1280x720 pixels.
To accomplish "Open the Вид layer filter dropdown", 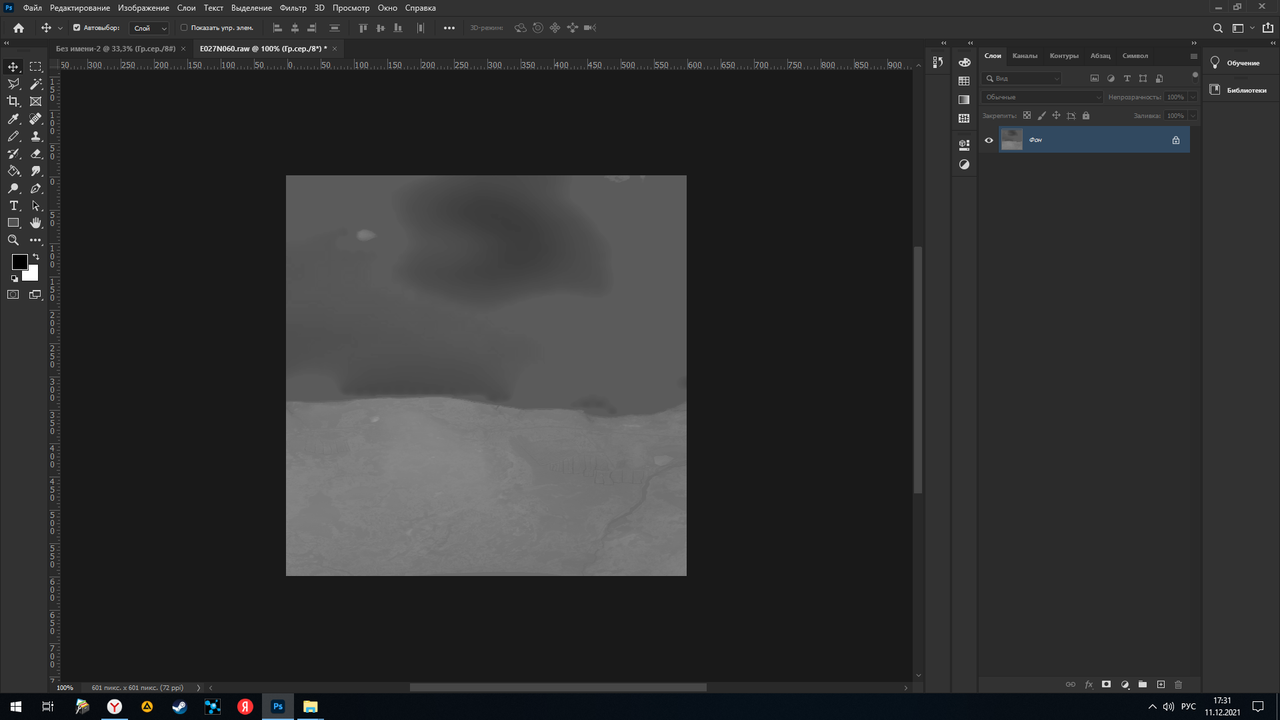I will 1022,78.
